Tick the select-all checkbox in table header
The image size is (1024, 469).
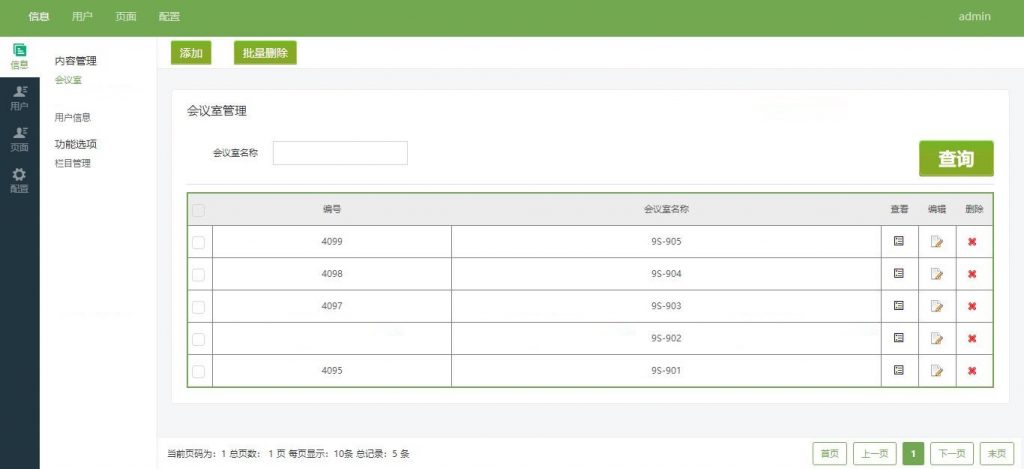click(x=199, y=210)
